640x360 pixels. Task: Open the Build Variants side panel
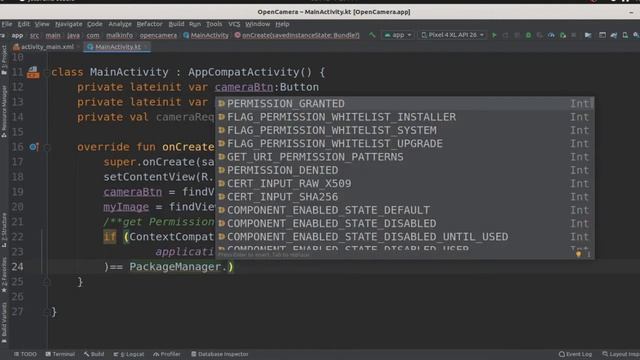(x=4, y=322)
